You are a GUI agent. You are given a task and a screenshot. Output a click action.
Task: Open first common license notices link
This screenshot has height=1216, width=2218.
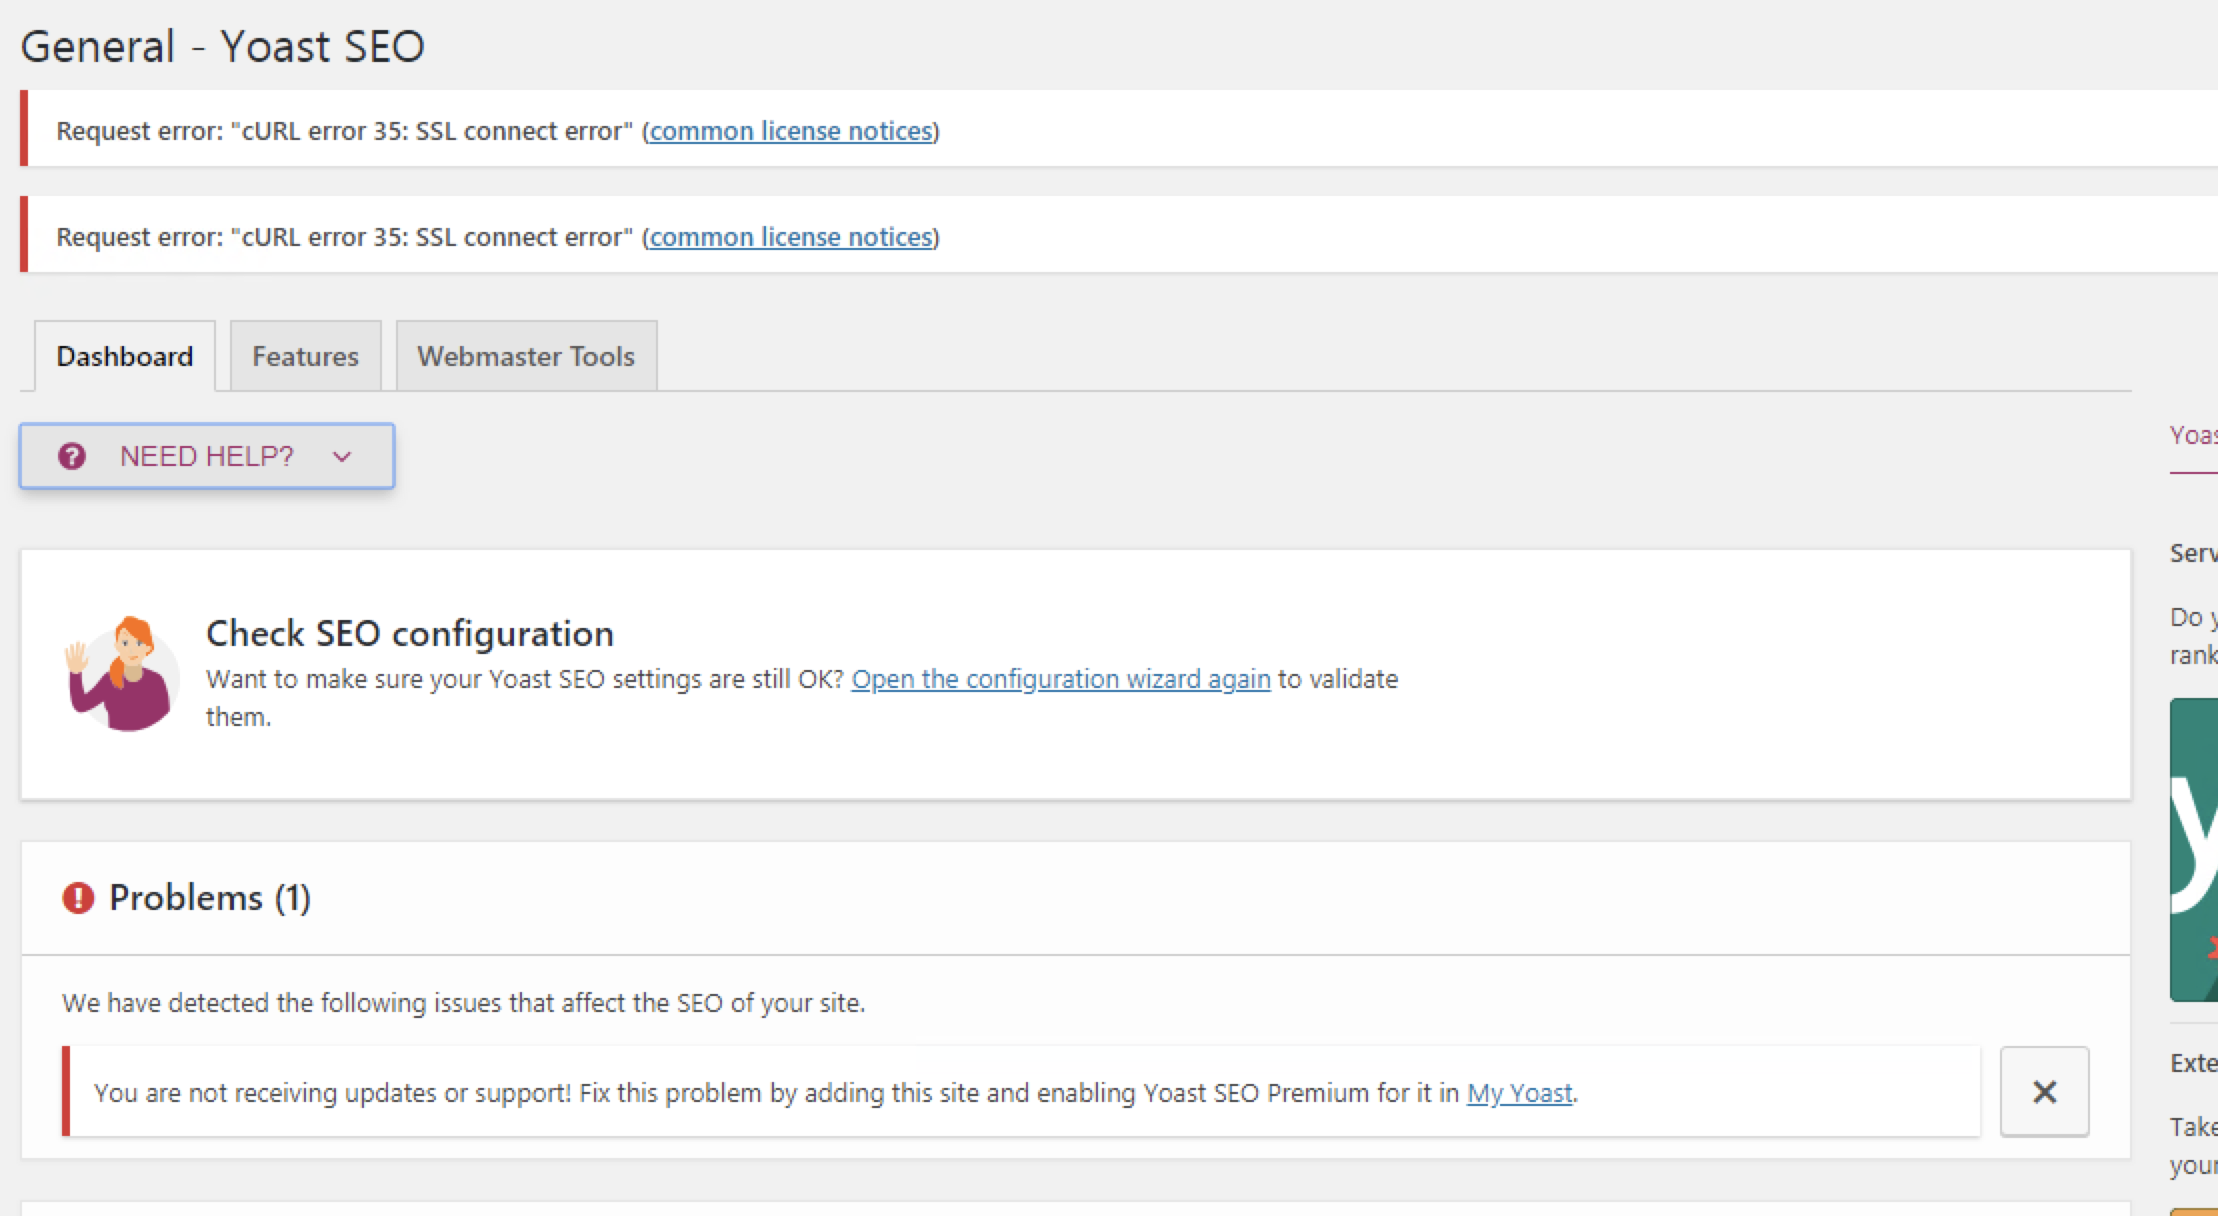point(790,131)
